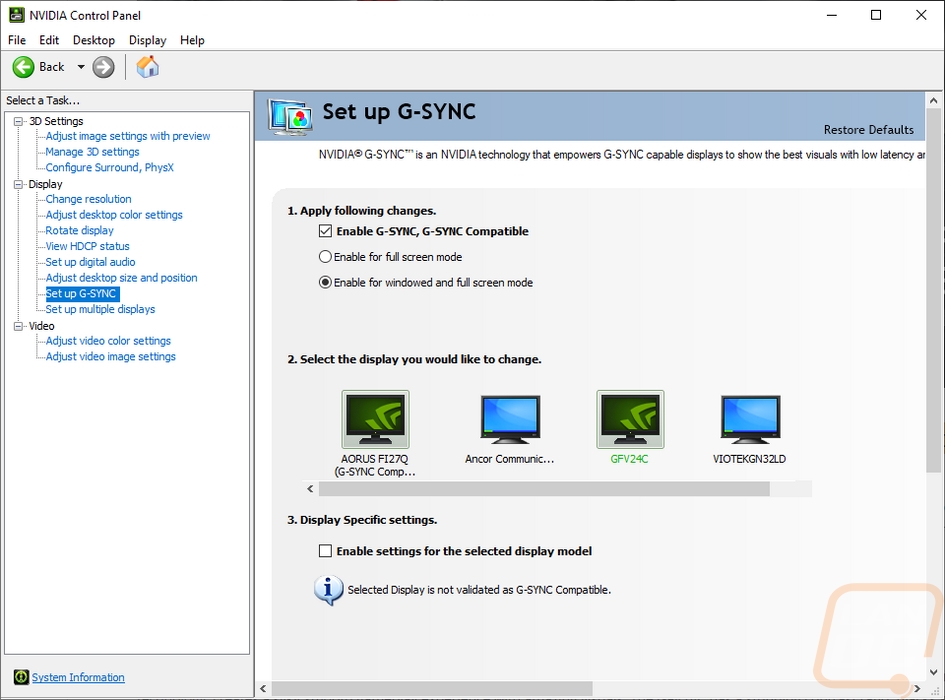Open Adjust desktop color settings

tap(114, 215)
